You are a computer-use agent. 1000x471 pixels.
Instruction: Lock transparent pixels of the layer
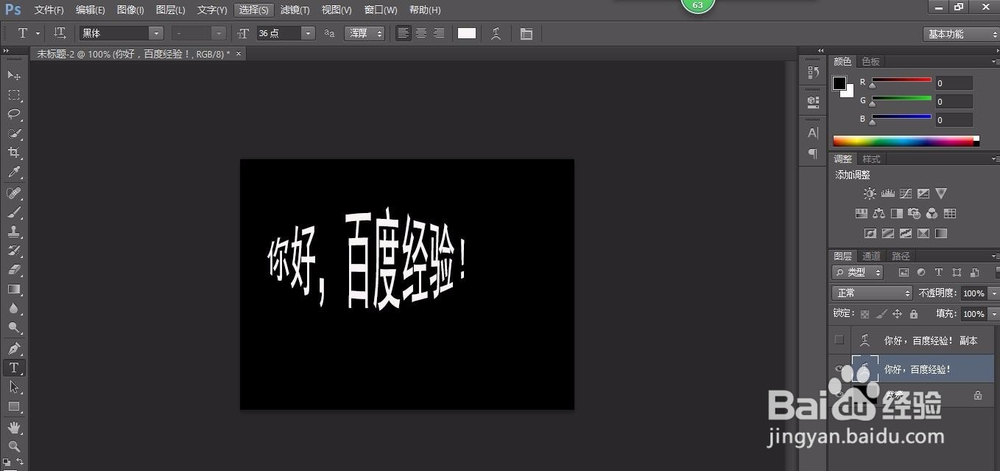coord(865,314)
